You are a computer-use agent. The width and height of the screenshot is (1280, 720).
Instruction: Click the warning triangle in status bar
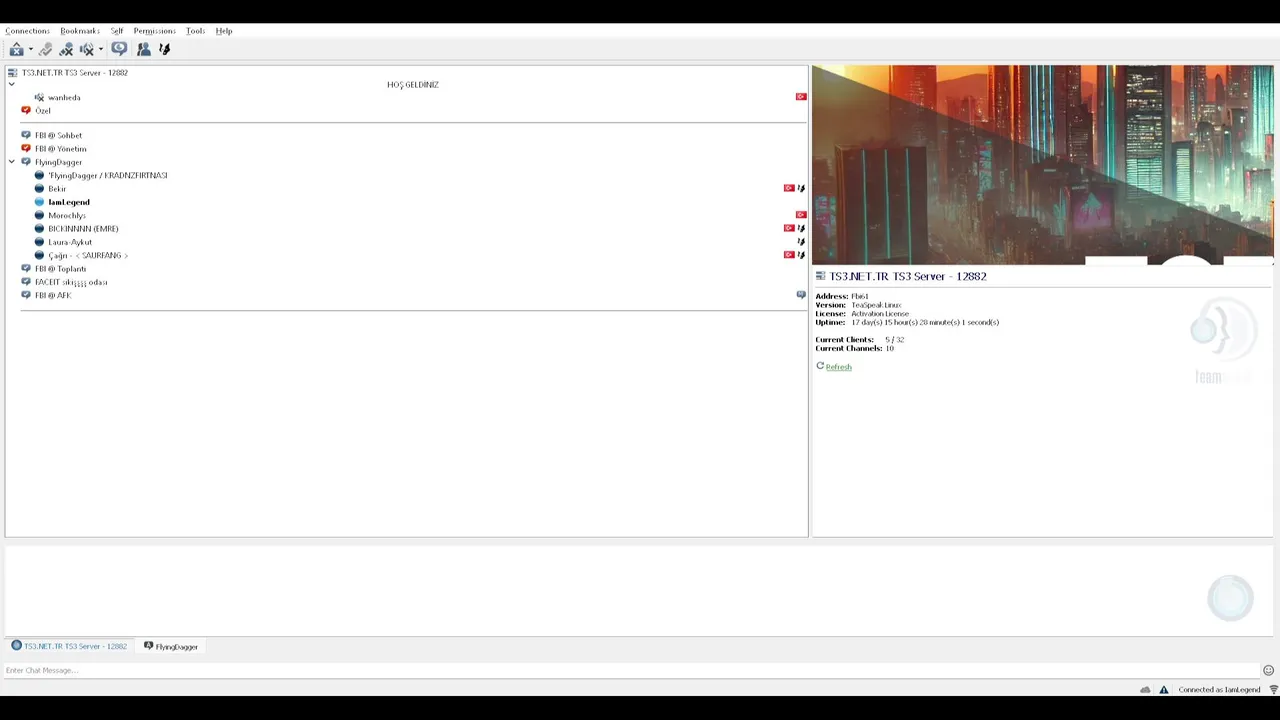1164,690
